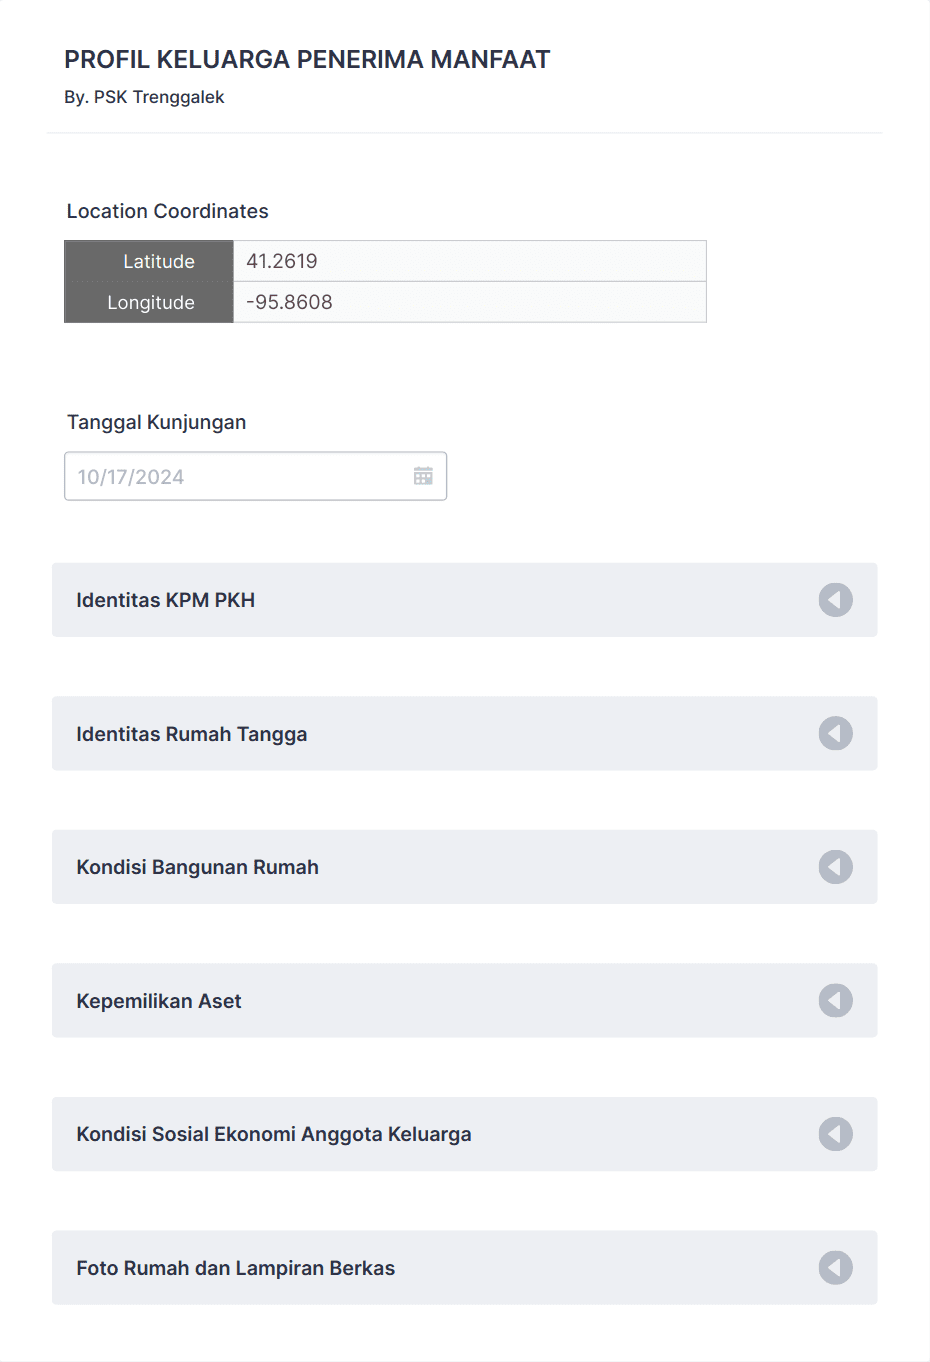930x1362 pixels.
Task: Click the Latitude value field
Action: click(x=470, y=261)
